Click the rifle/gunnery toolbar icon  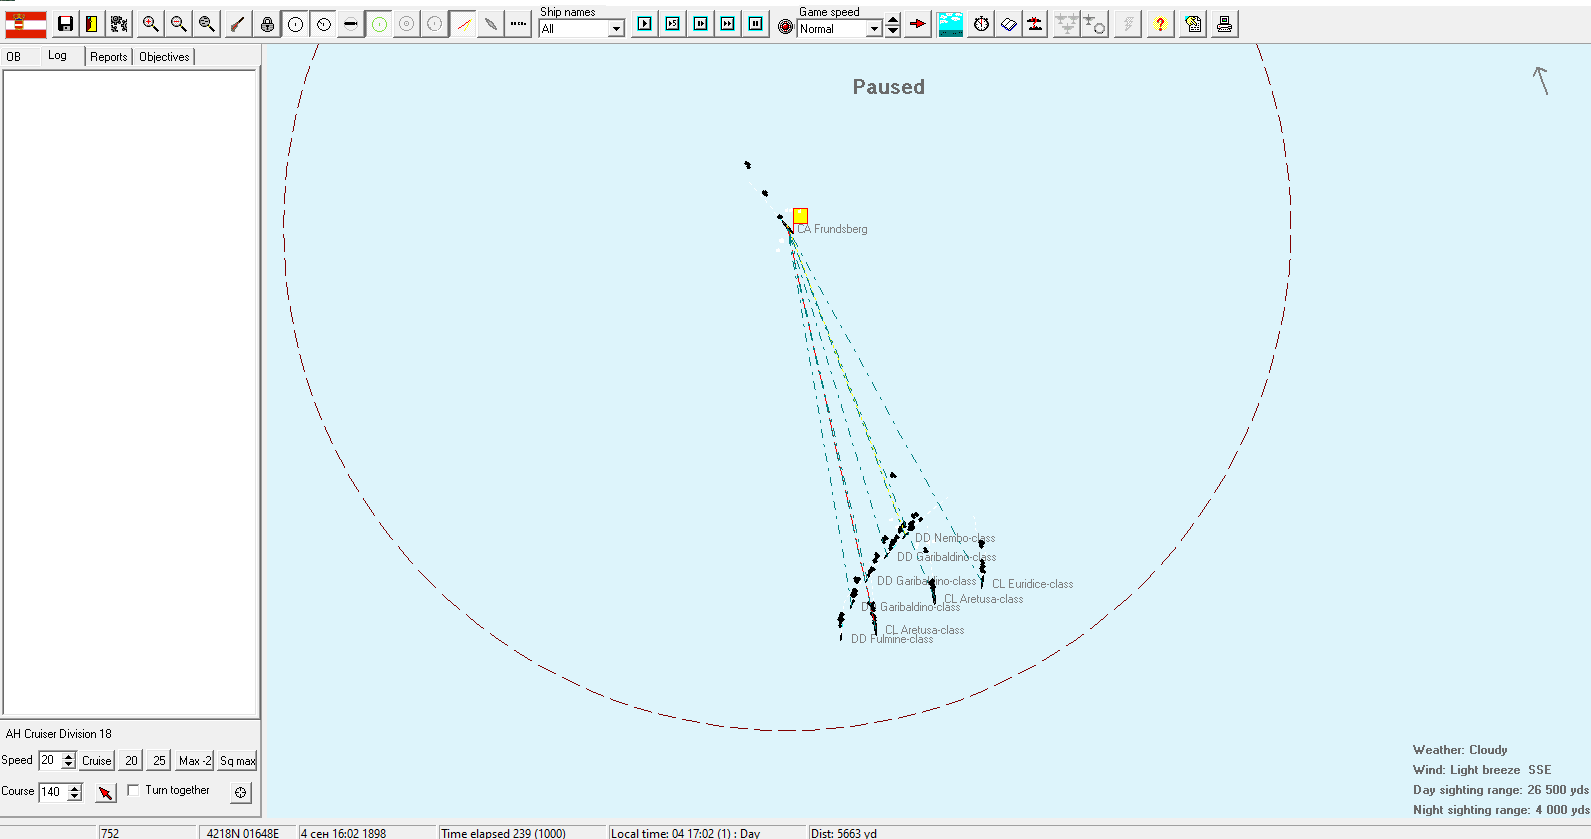click(x=237, y=24)
